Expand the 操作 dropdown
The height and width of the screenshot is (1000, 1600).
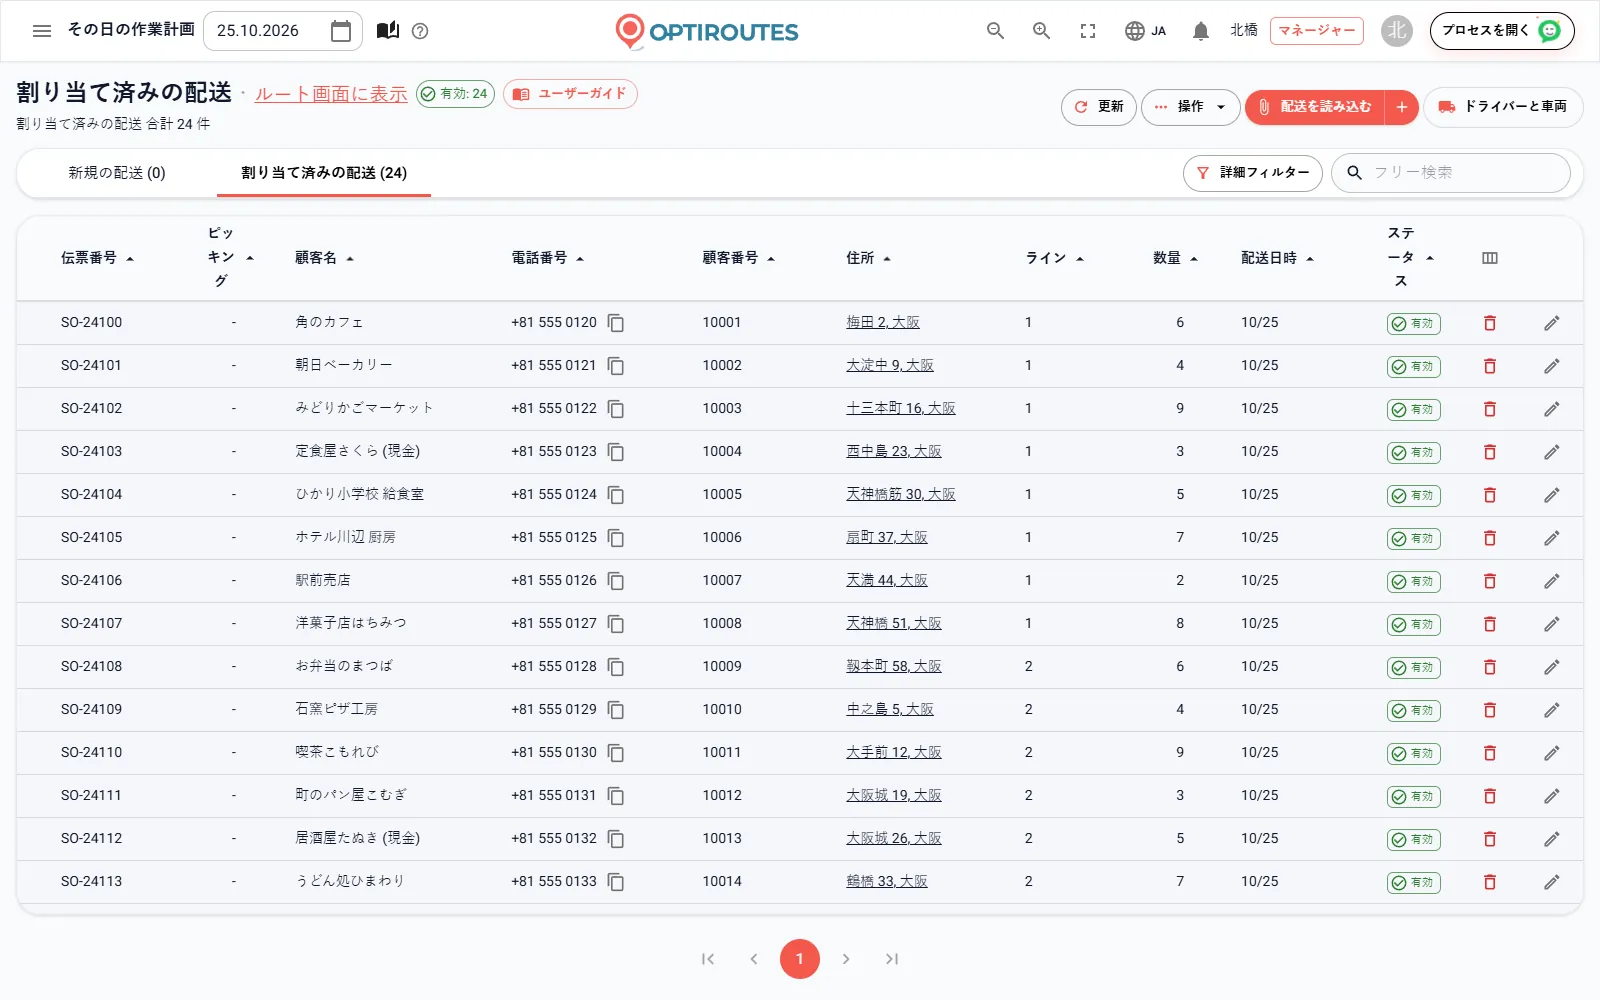pos(1190,107)
